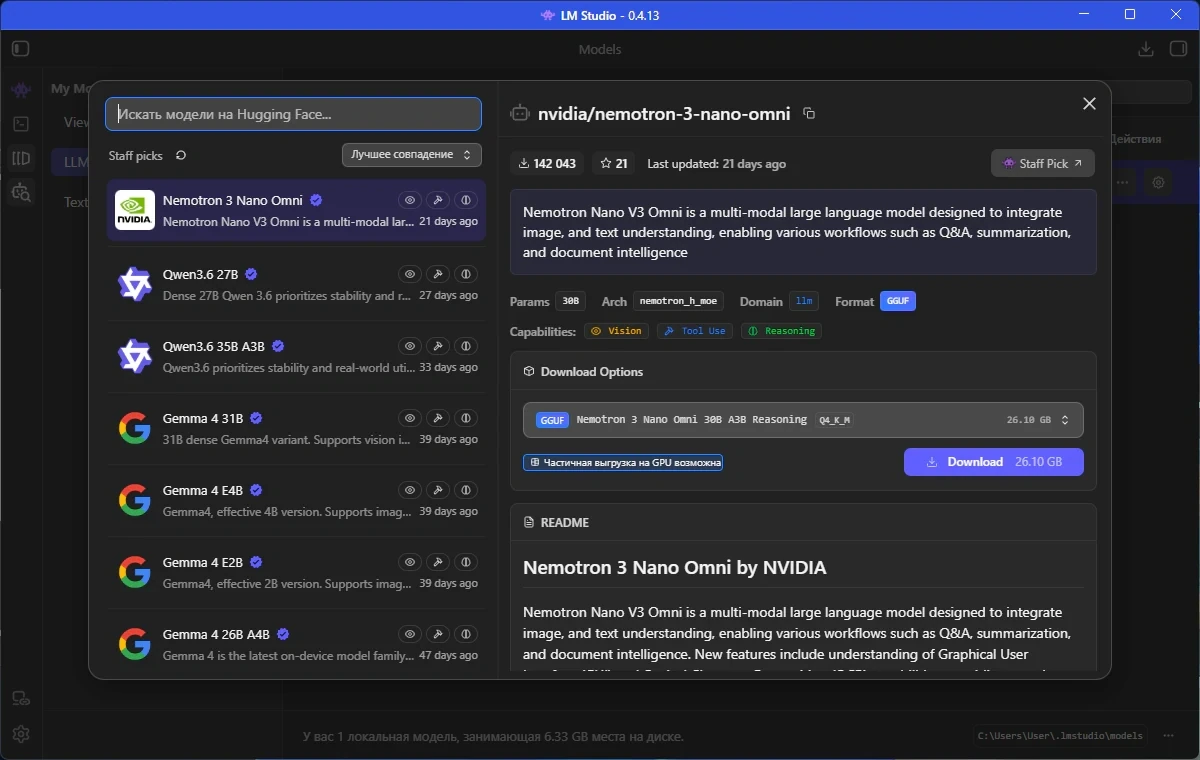The image size is (1200, 760).
Task: Refresh the Staff picks list
Action: pyautogui.click(x=181, y=155)
